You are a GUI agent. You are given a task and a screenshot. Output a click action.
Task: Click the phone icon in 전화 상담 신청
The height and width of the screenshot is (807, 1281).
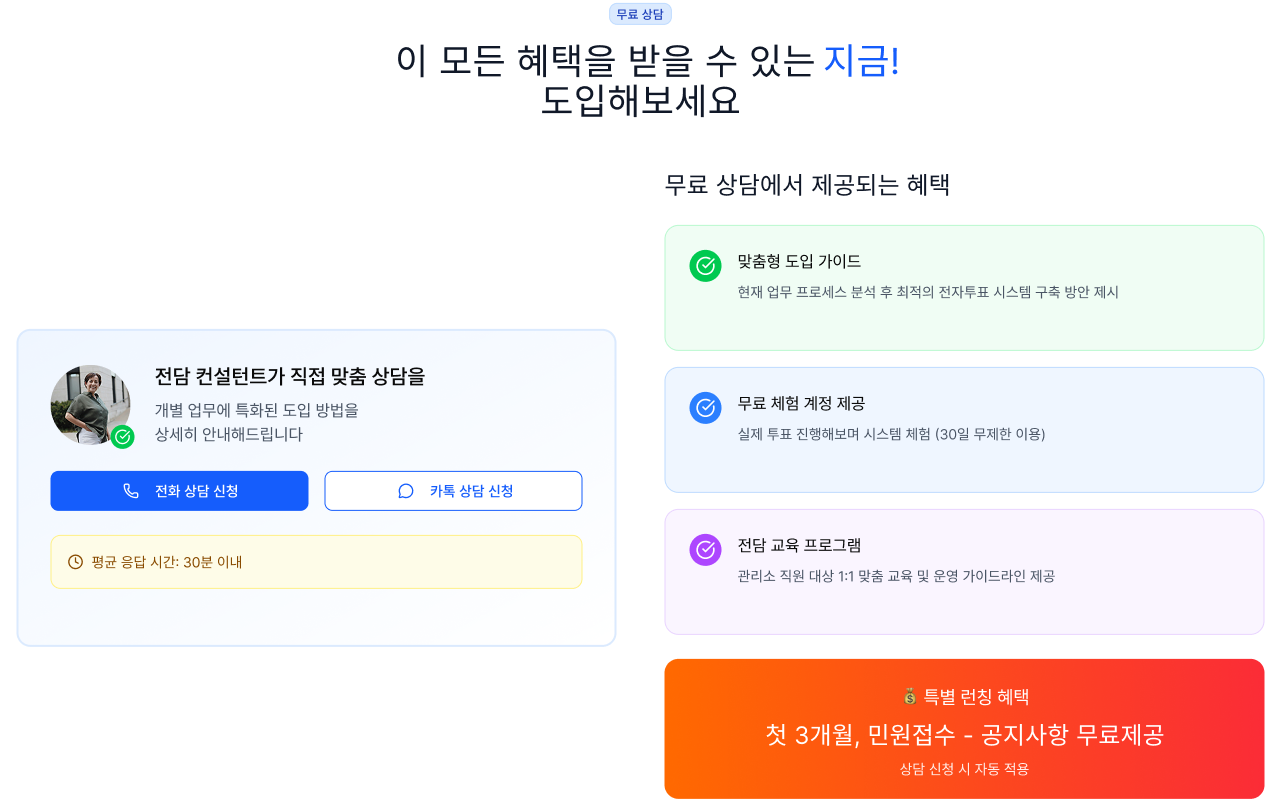point(131,491)
